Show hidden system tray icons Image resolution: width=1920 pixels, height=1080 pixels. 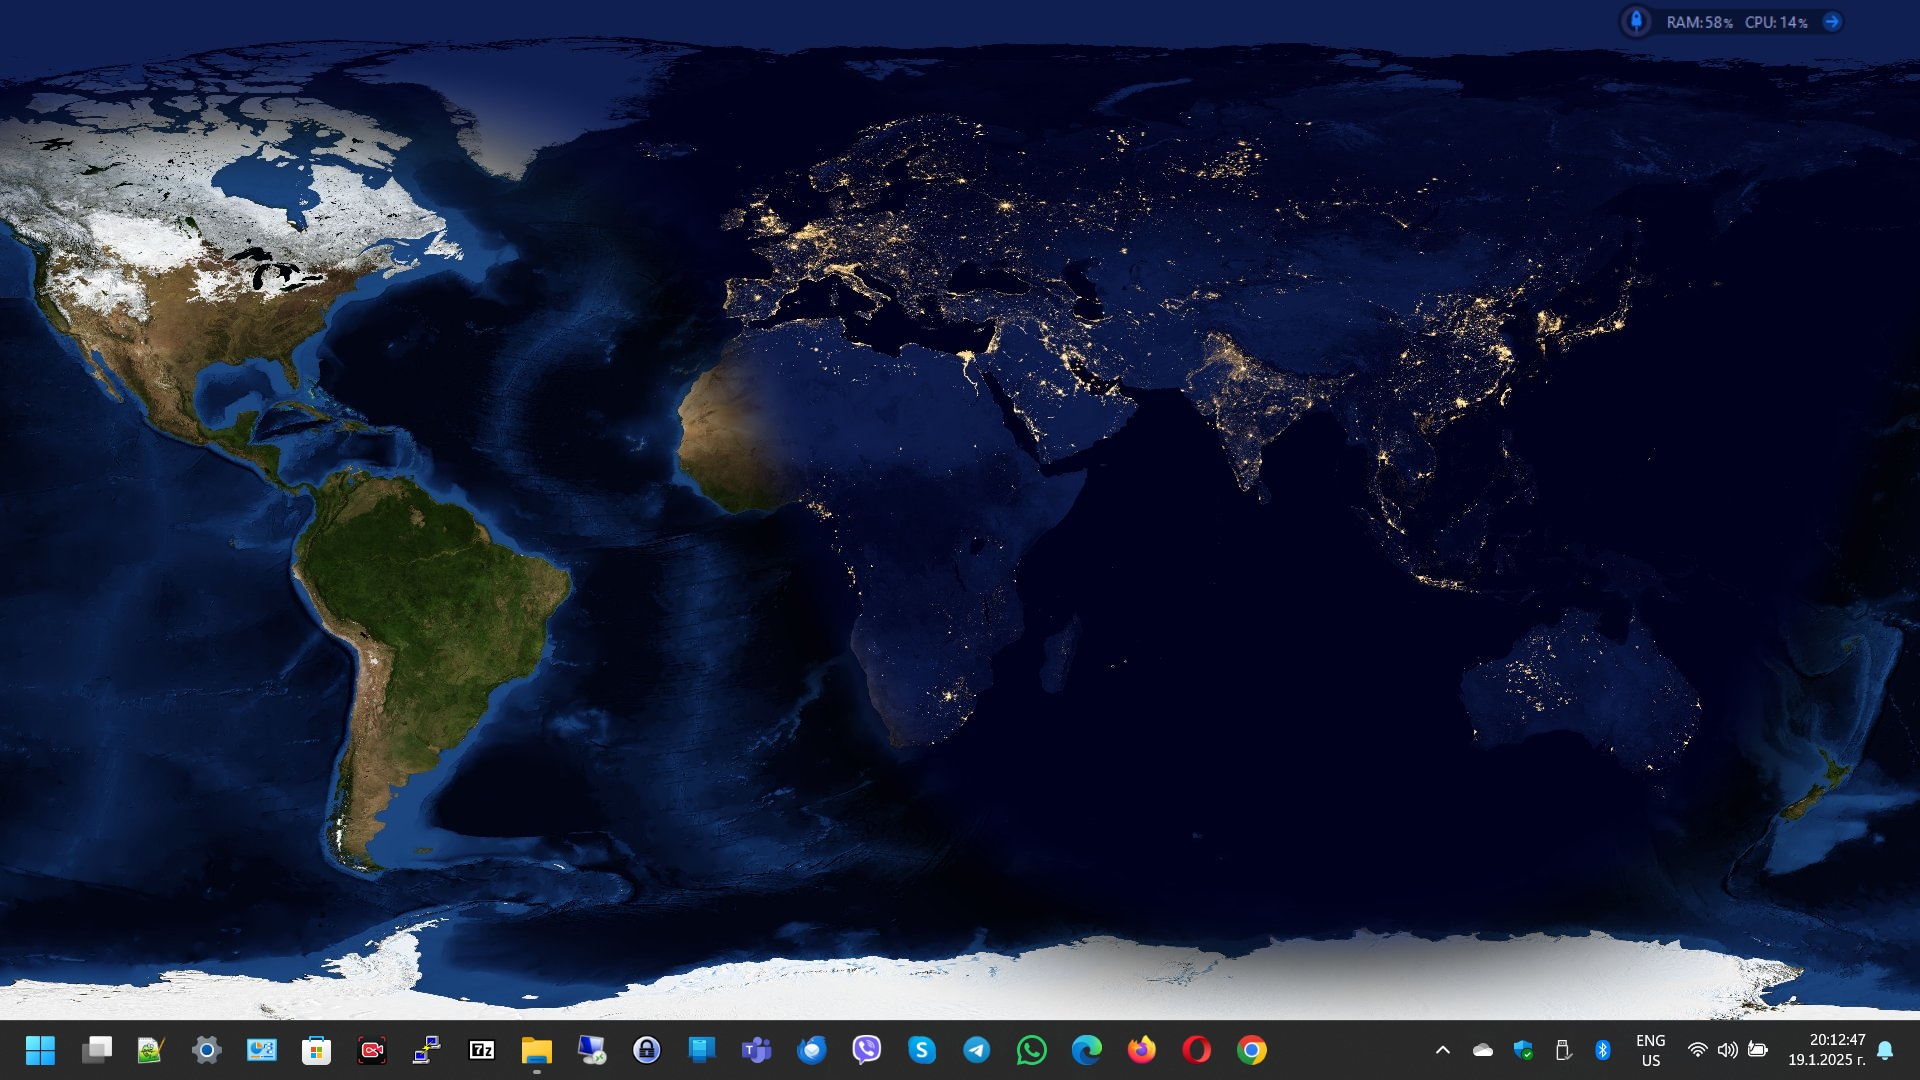[x=1443, y=1050]
